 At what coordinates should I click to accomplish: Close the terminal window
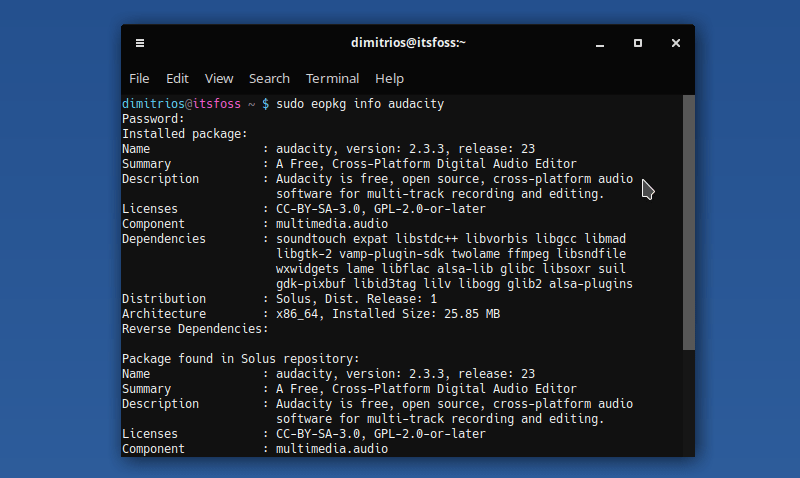pos(676,43)
